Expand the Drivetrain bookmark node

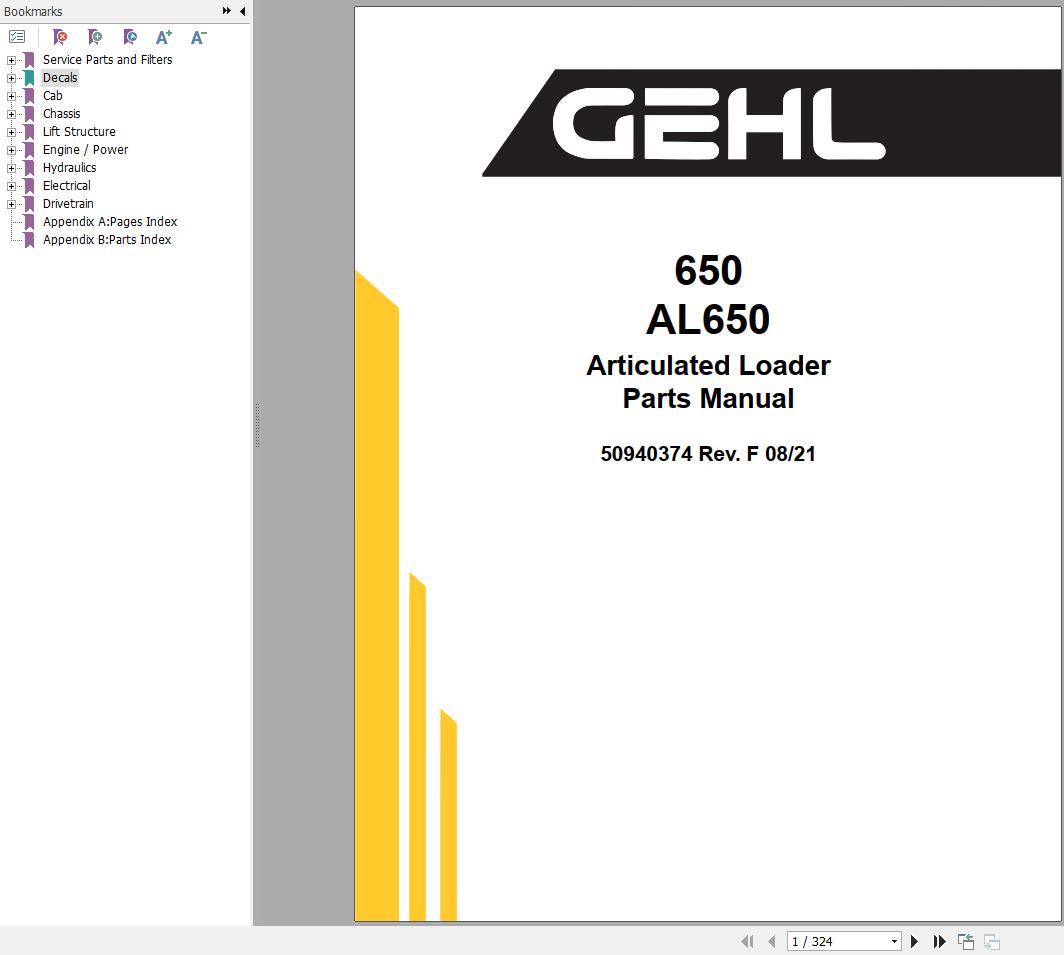click(x=11, y=204)
